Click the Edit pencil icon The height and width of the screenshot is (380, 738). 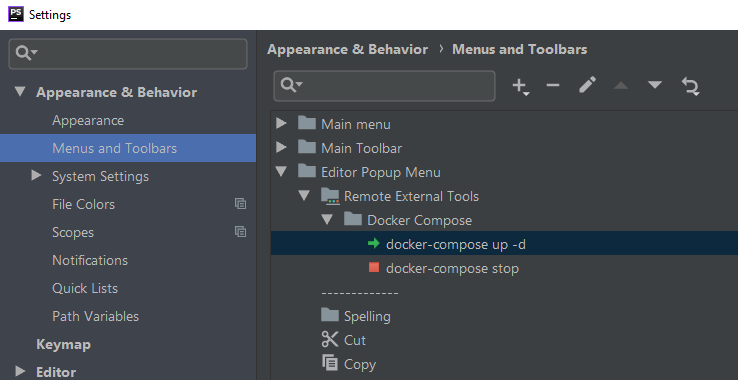tap(587, 85)
